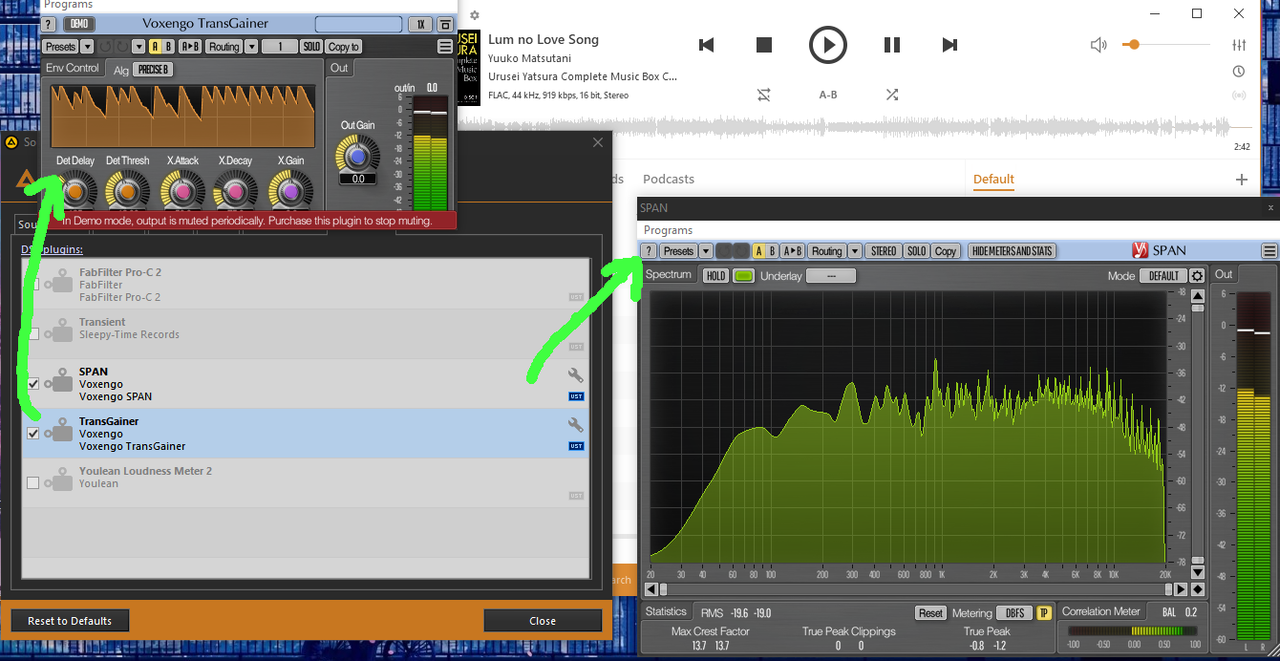Skip to the previous track
The height and width of the screenshot is (661, 1280).
pos(706,45)
